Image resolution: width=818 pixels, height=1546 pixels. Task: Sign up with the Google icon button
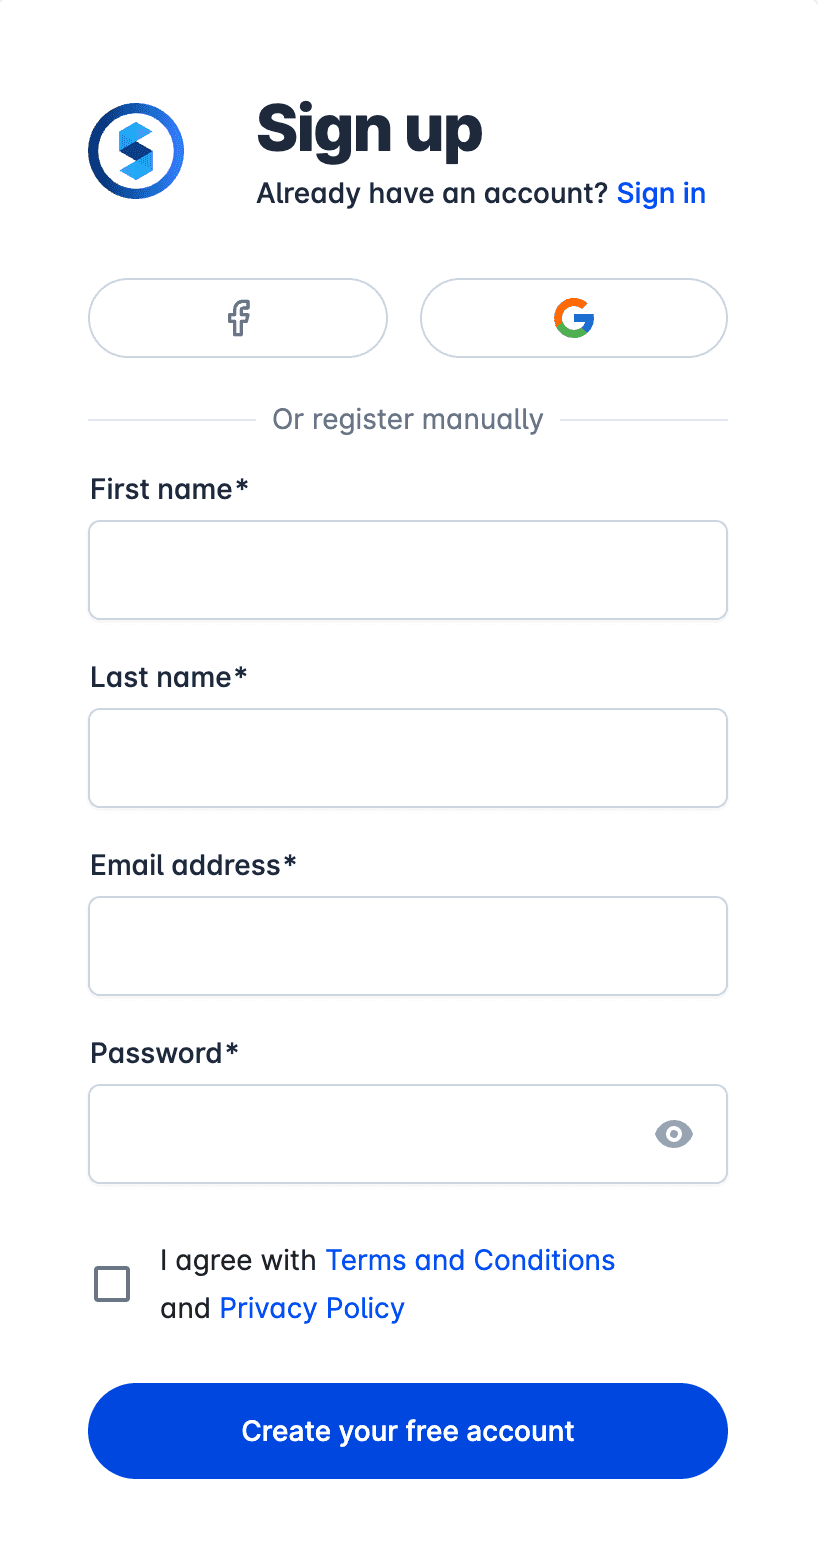point(574,318)
